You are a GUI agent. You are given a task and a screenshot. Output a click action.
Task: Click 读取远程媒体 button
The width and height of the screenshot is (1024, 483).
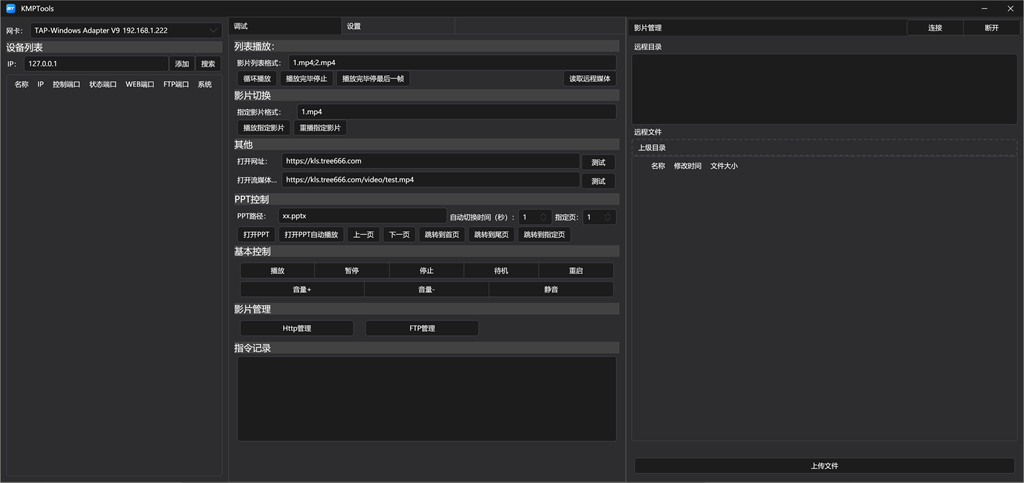(590, 79)
